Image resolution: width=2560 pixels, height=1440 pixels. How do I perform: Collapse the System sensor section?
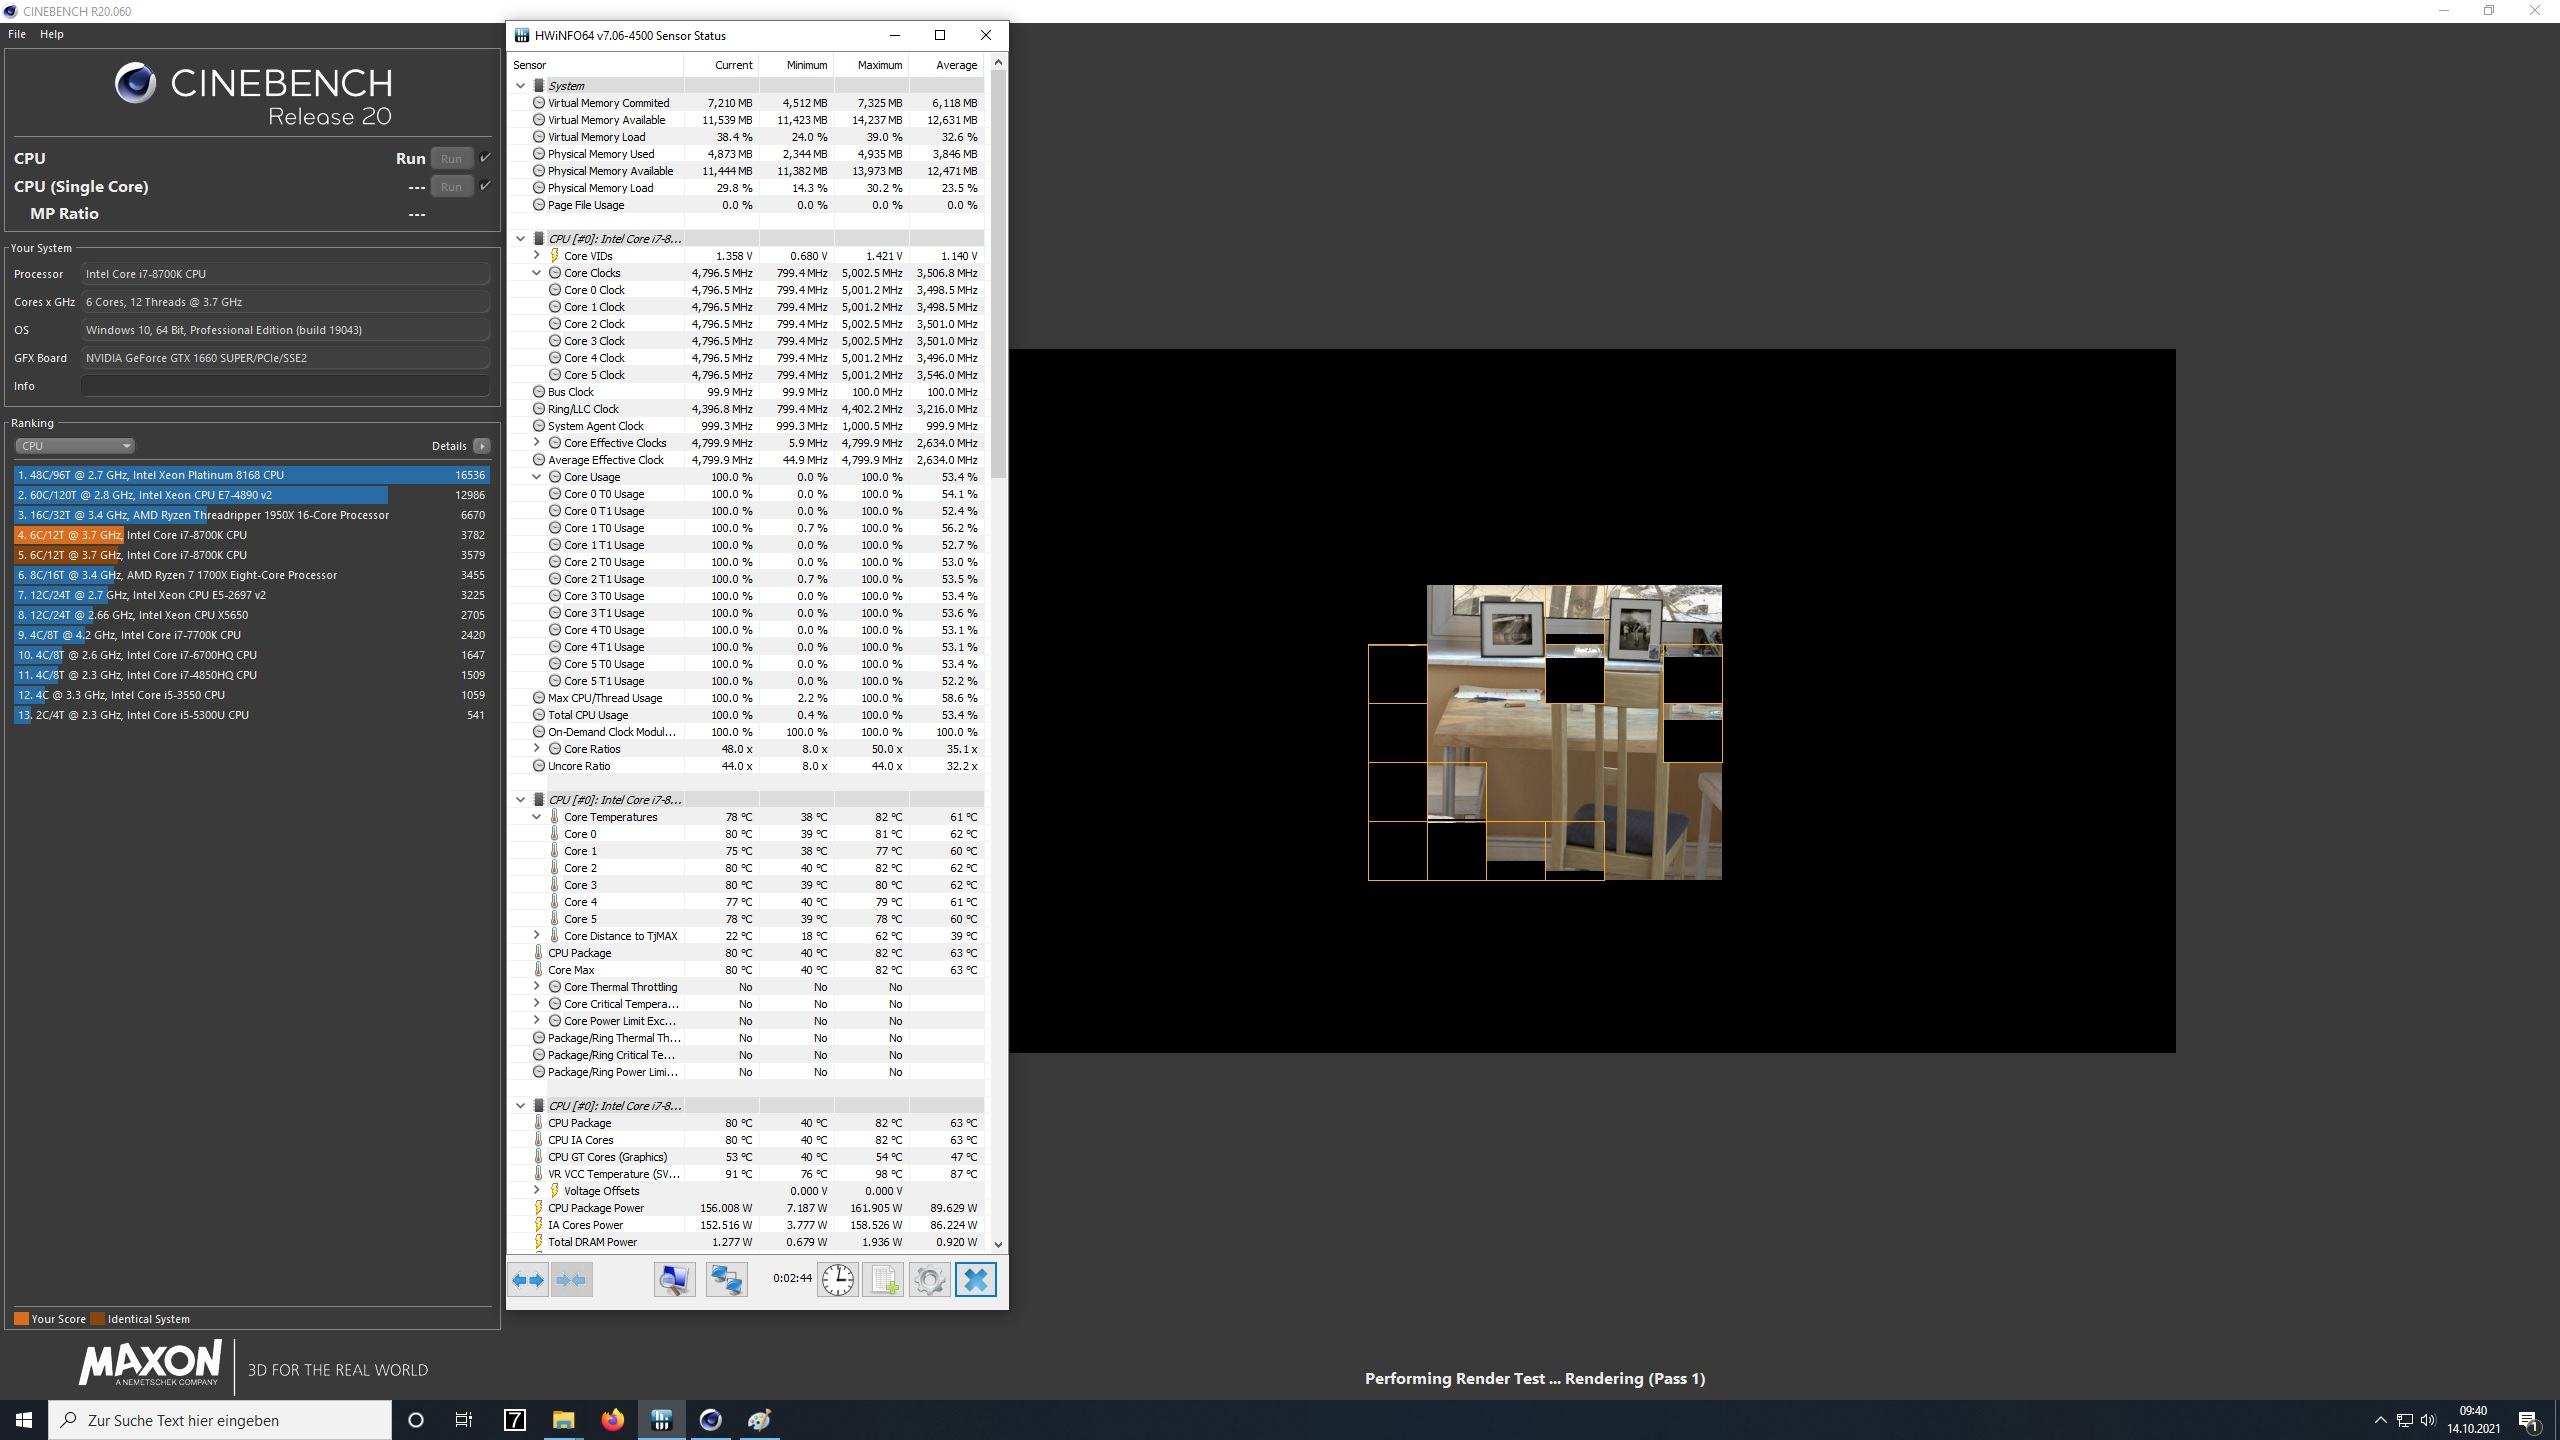[521, 86]
